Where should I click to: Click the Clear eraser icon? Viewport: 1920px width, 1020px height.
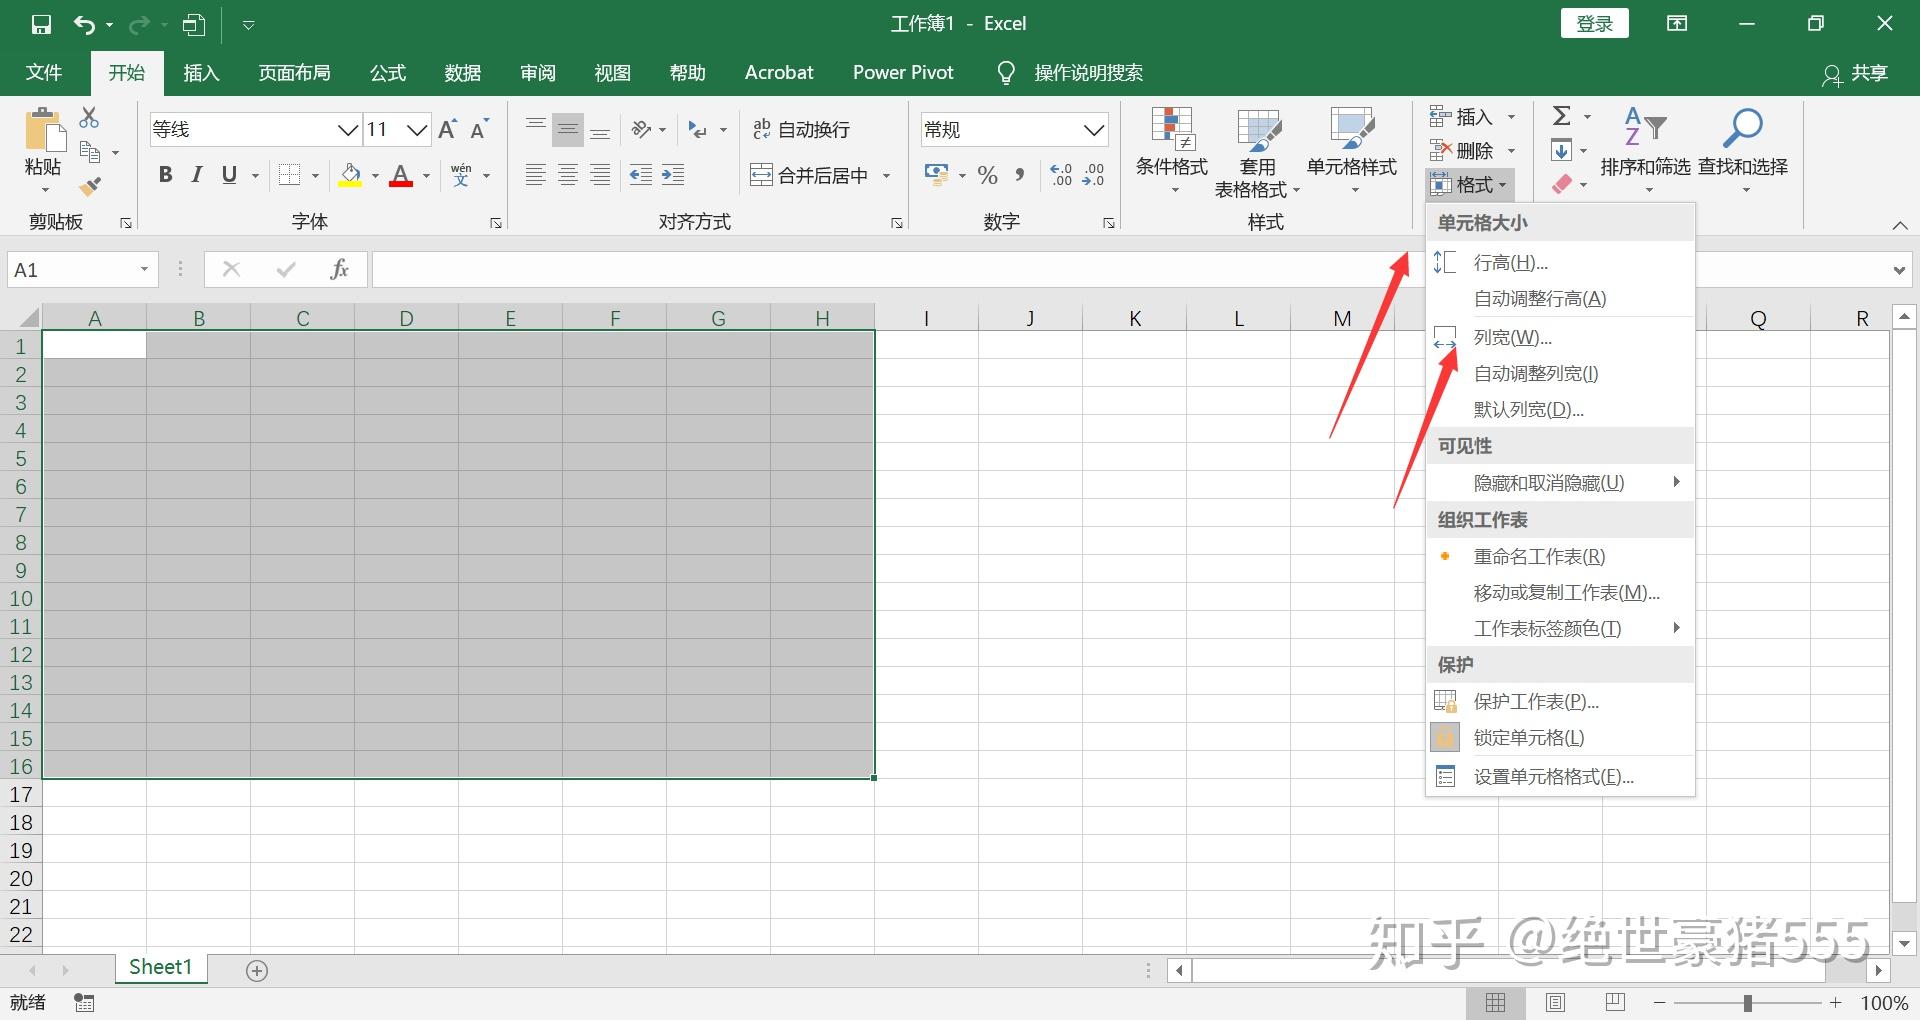tap(1561, 185)
